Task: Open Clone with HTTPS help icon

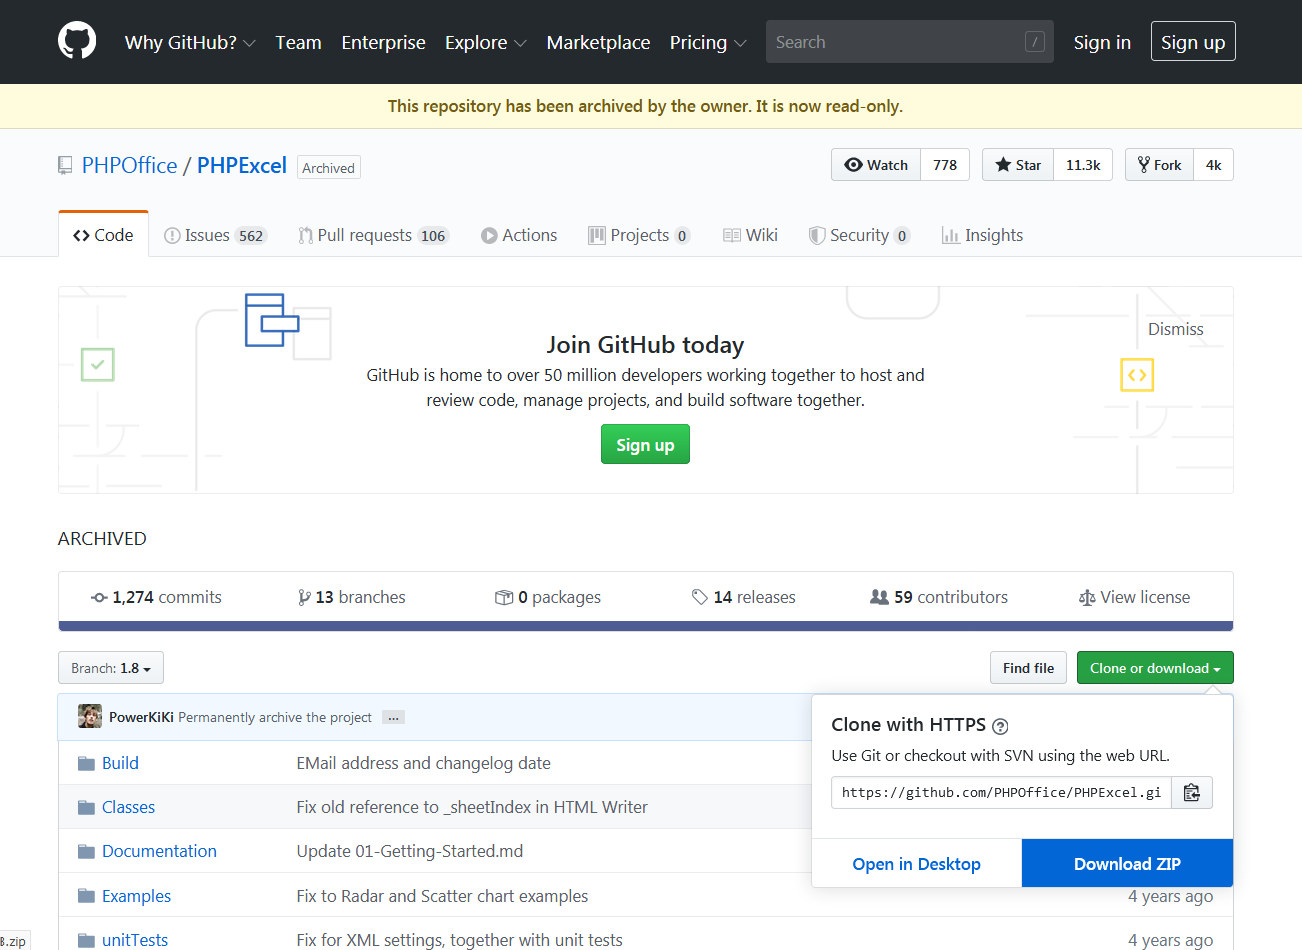Action: coord(1000,726)
